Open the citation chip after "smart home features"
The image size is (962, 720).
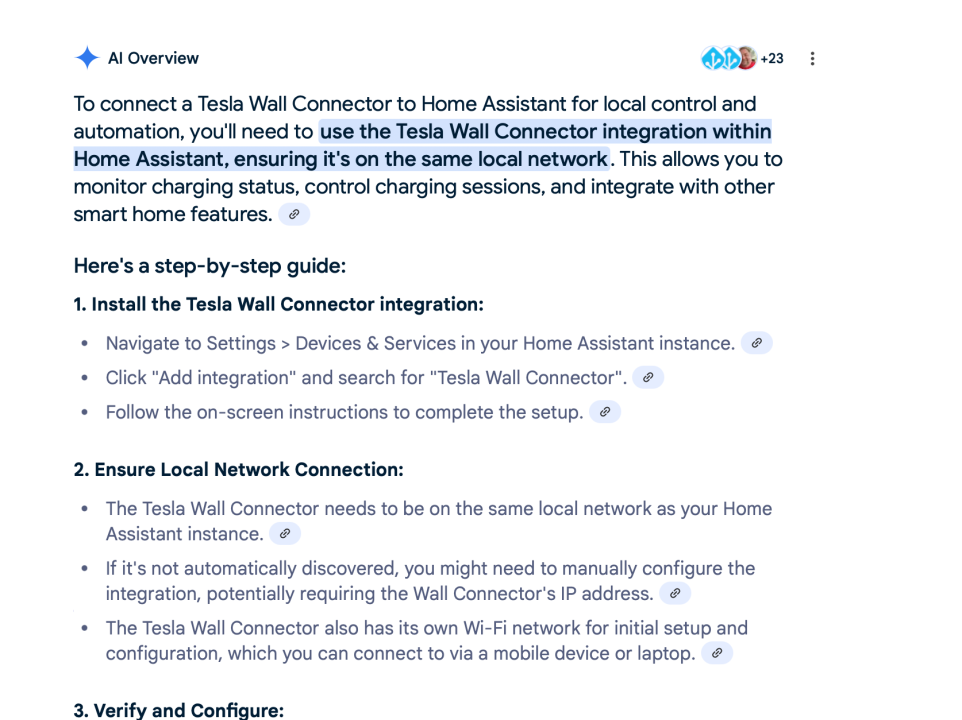pyautogui.click(x=293, y=214)
